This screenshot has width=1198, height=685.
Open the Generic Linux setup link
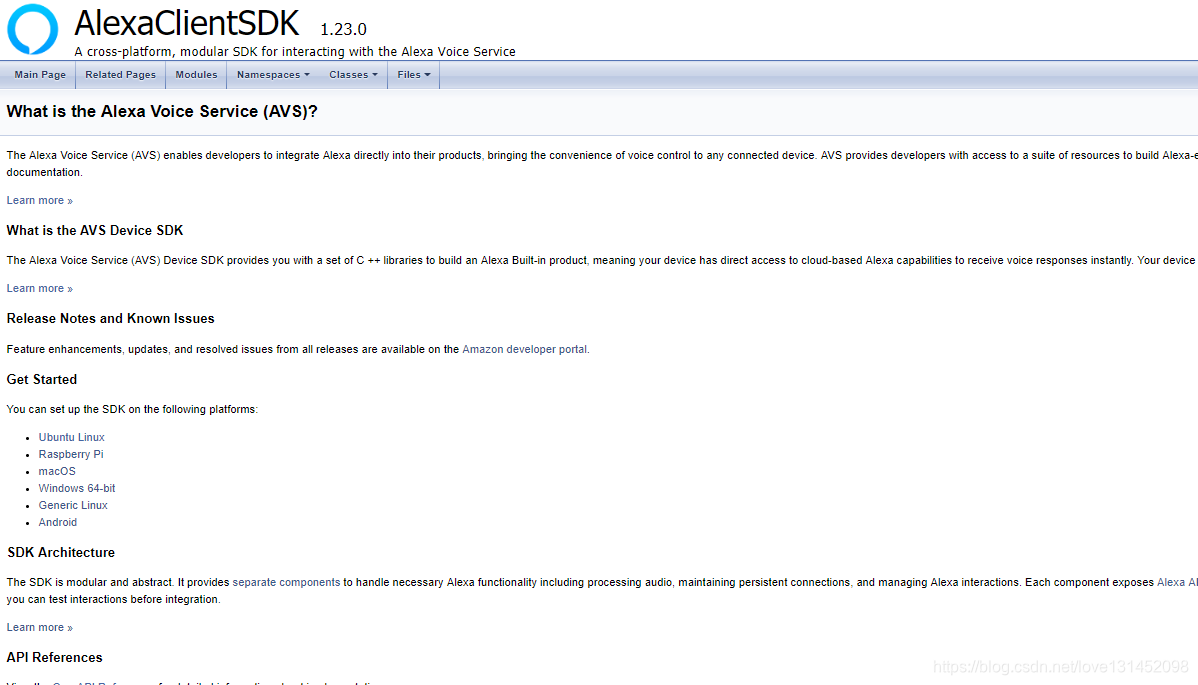coord(73,505)
